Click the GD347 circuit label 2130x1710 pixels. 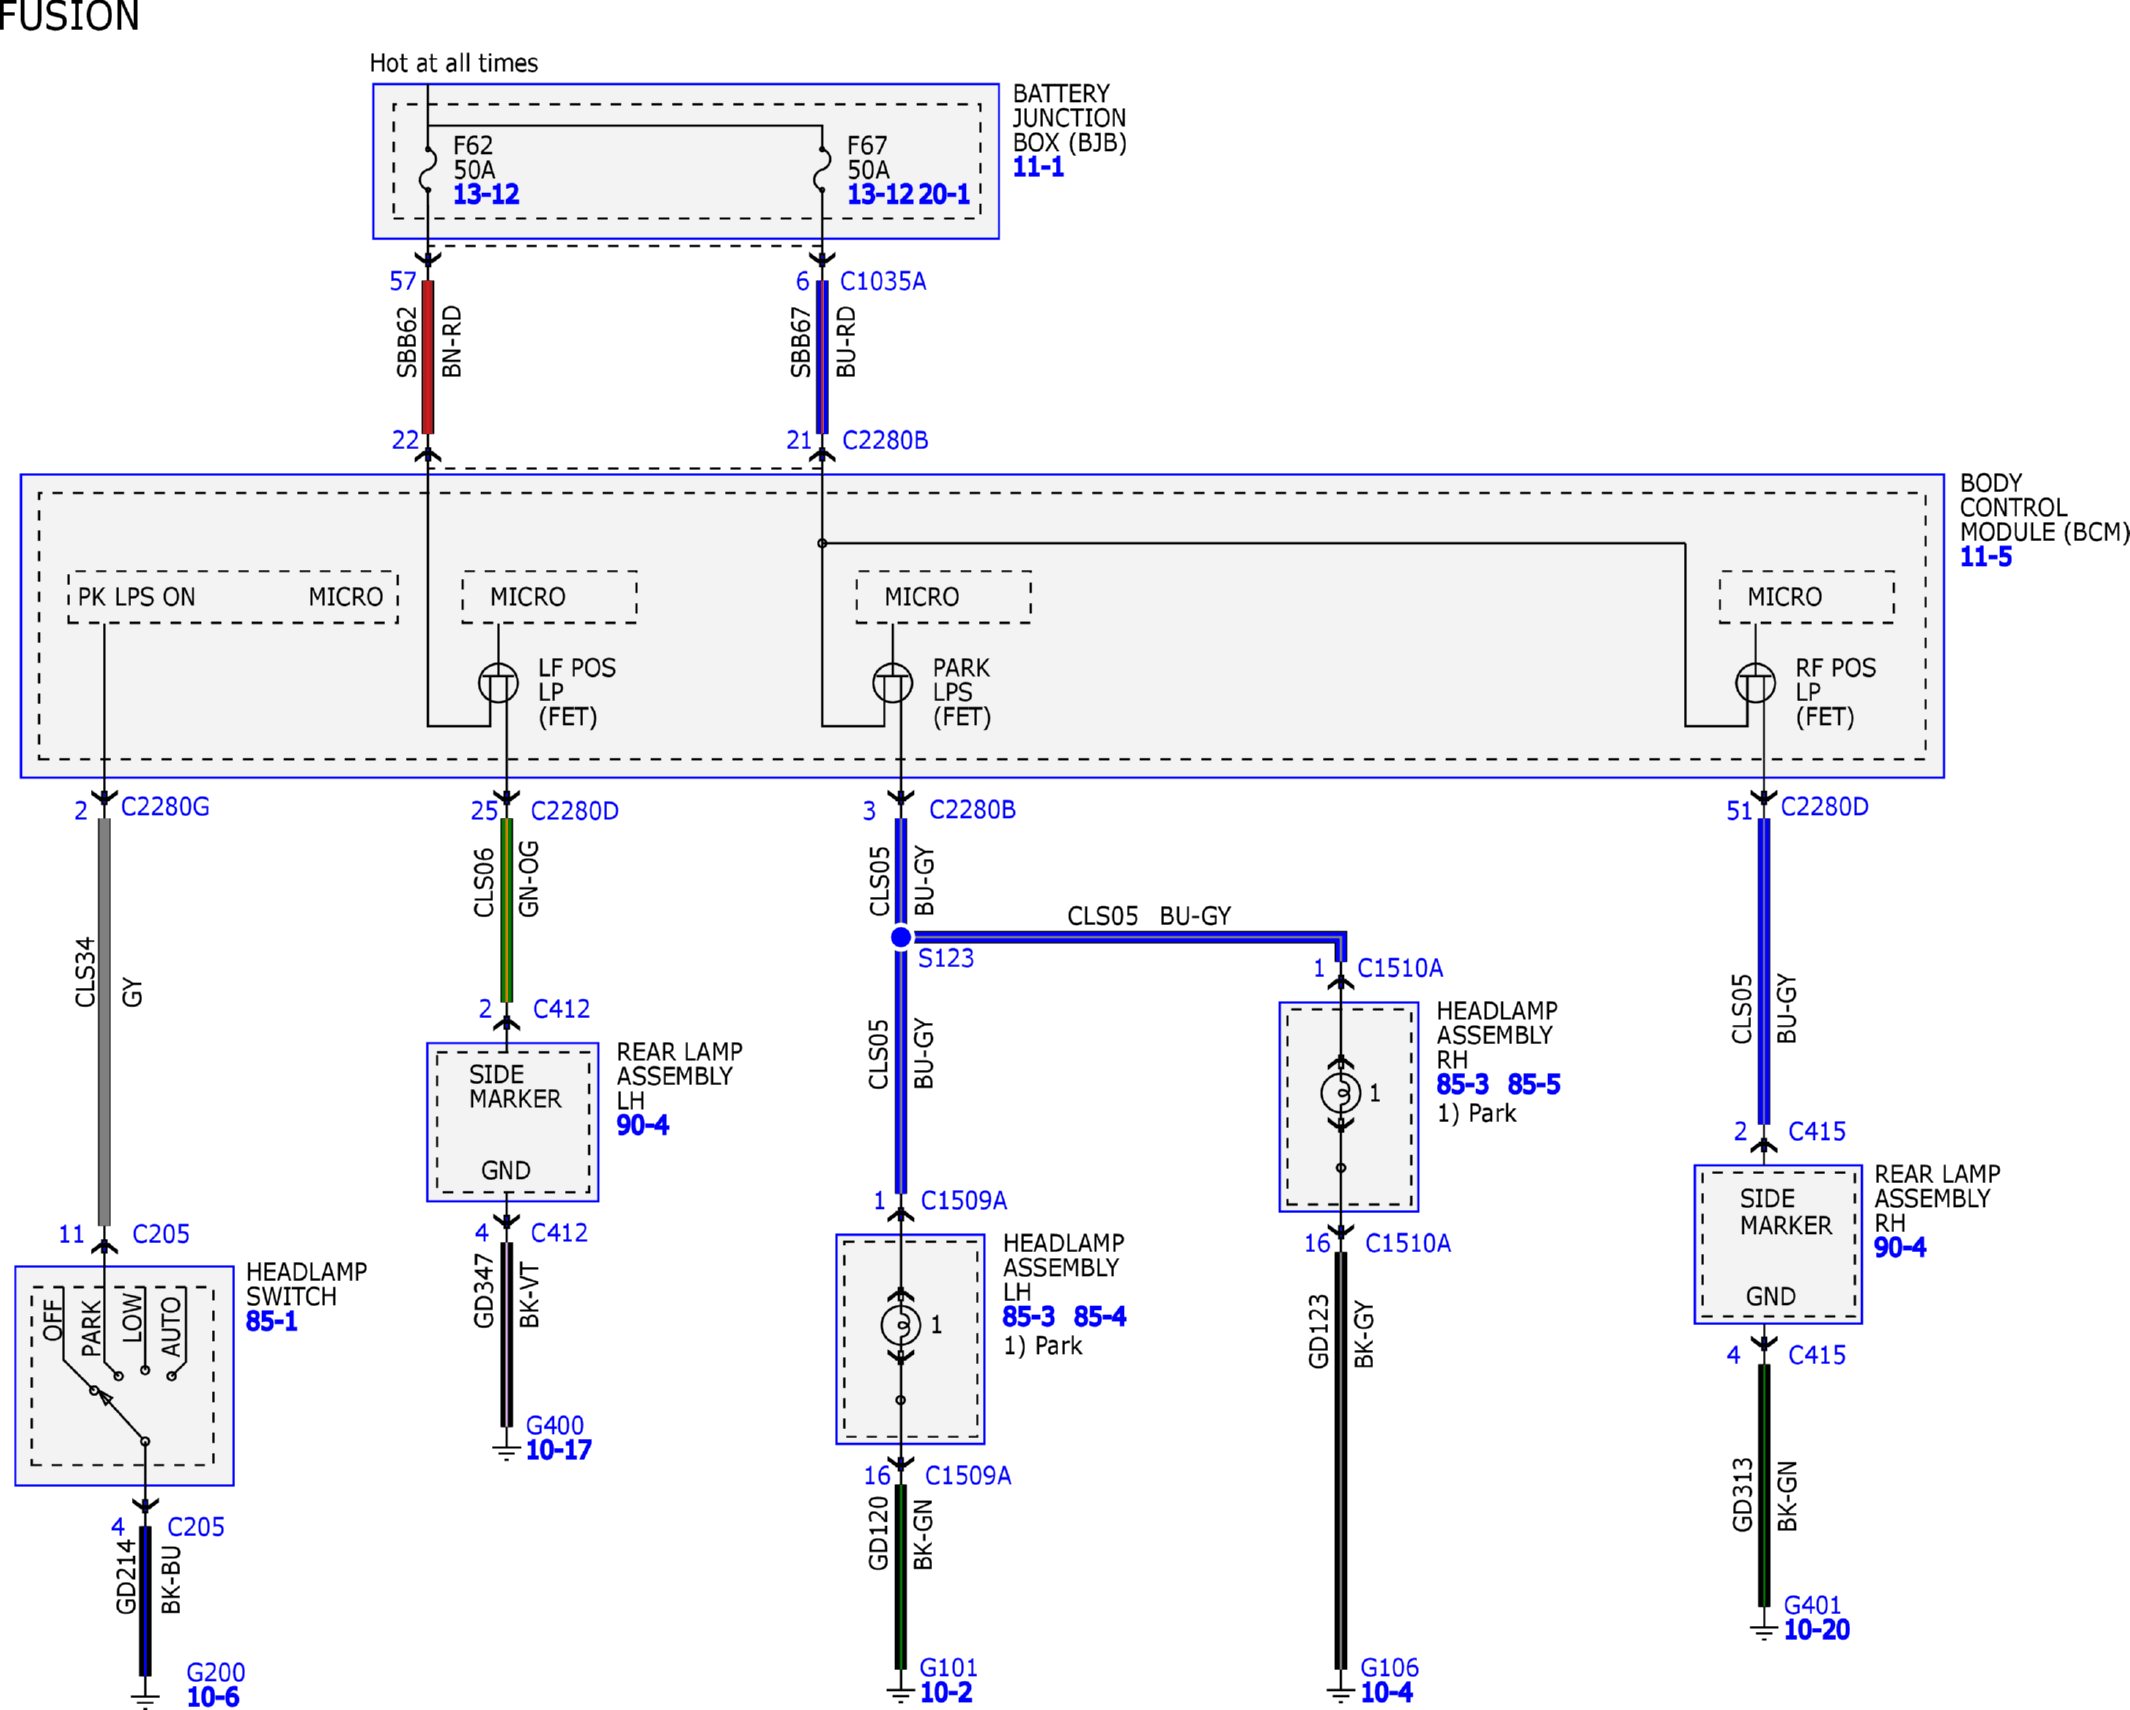coord(483,1291)
